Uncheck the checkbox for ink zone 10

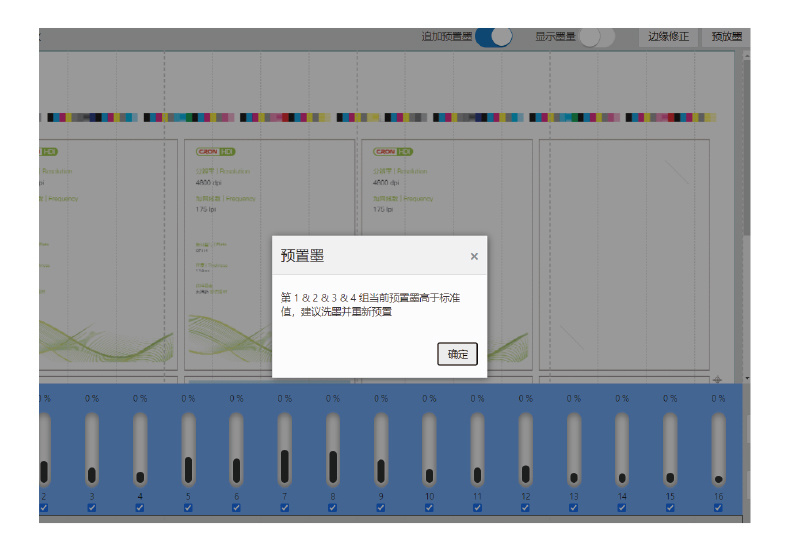[429, 507]
